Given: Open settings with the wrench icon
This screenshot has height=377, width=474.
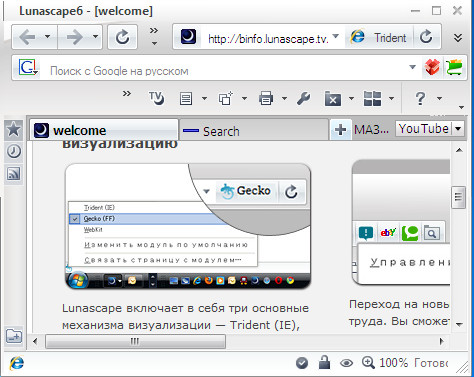Looking at the screenshot, I should point(303,99).
